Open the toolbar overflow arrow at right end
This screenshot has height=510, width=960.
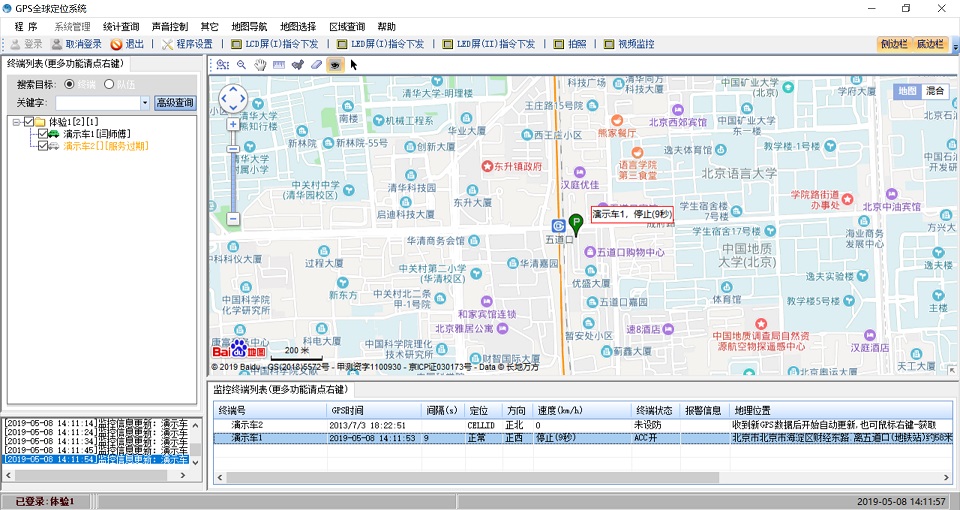click(956, 47)
